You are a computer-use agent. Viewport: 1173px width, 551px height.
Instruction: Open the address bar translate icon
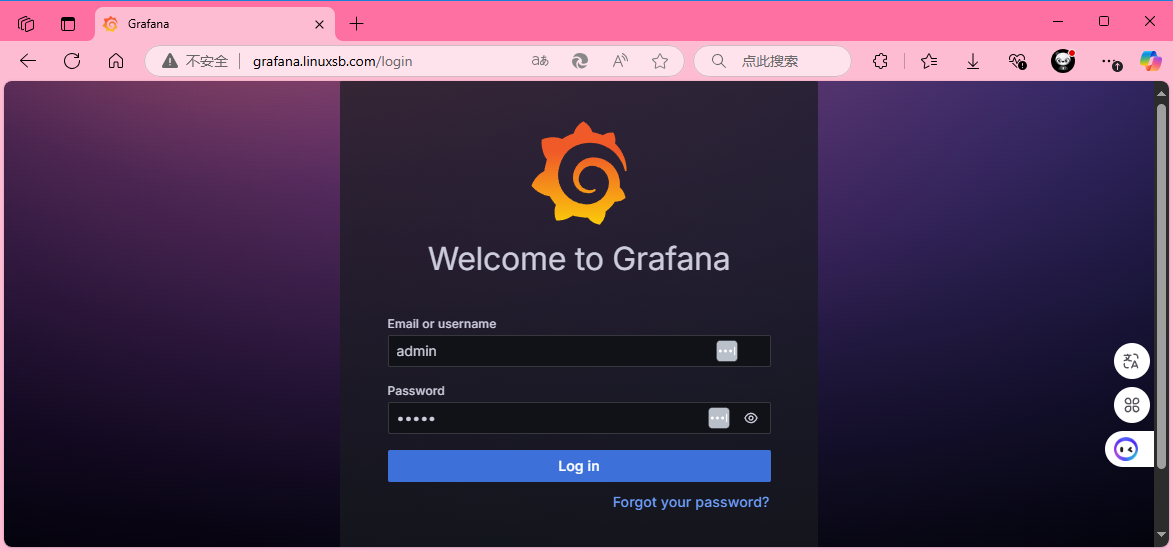(x=539, y=61)
